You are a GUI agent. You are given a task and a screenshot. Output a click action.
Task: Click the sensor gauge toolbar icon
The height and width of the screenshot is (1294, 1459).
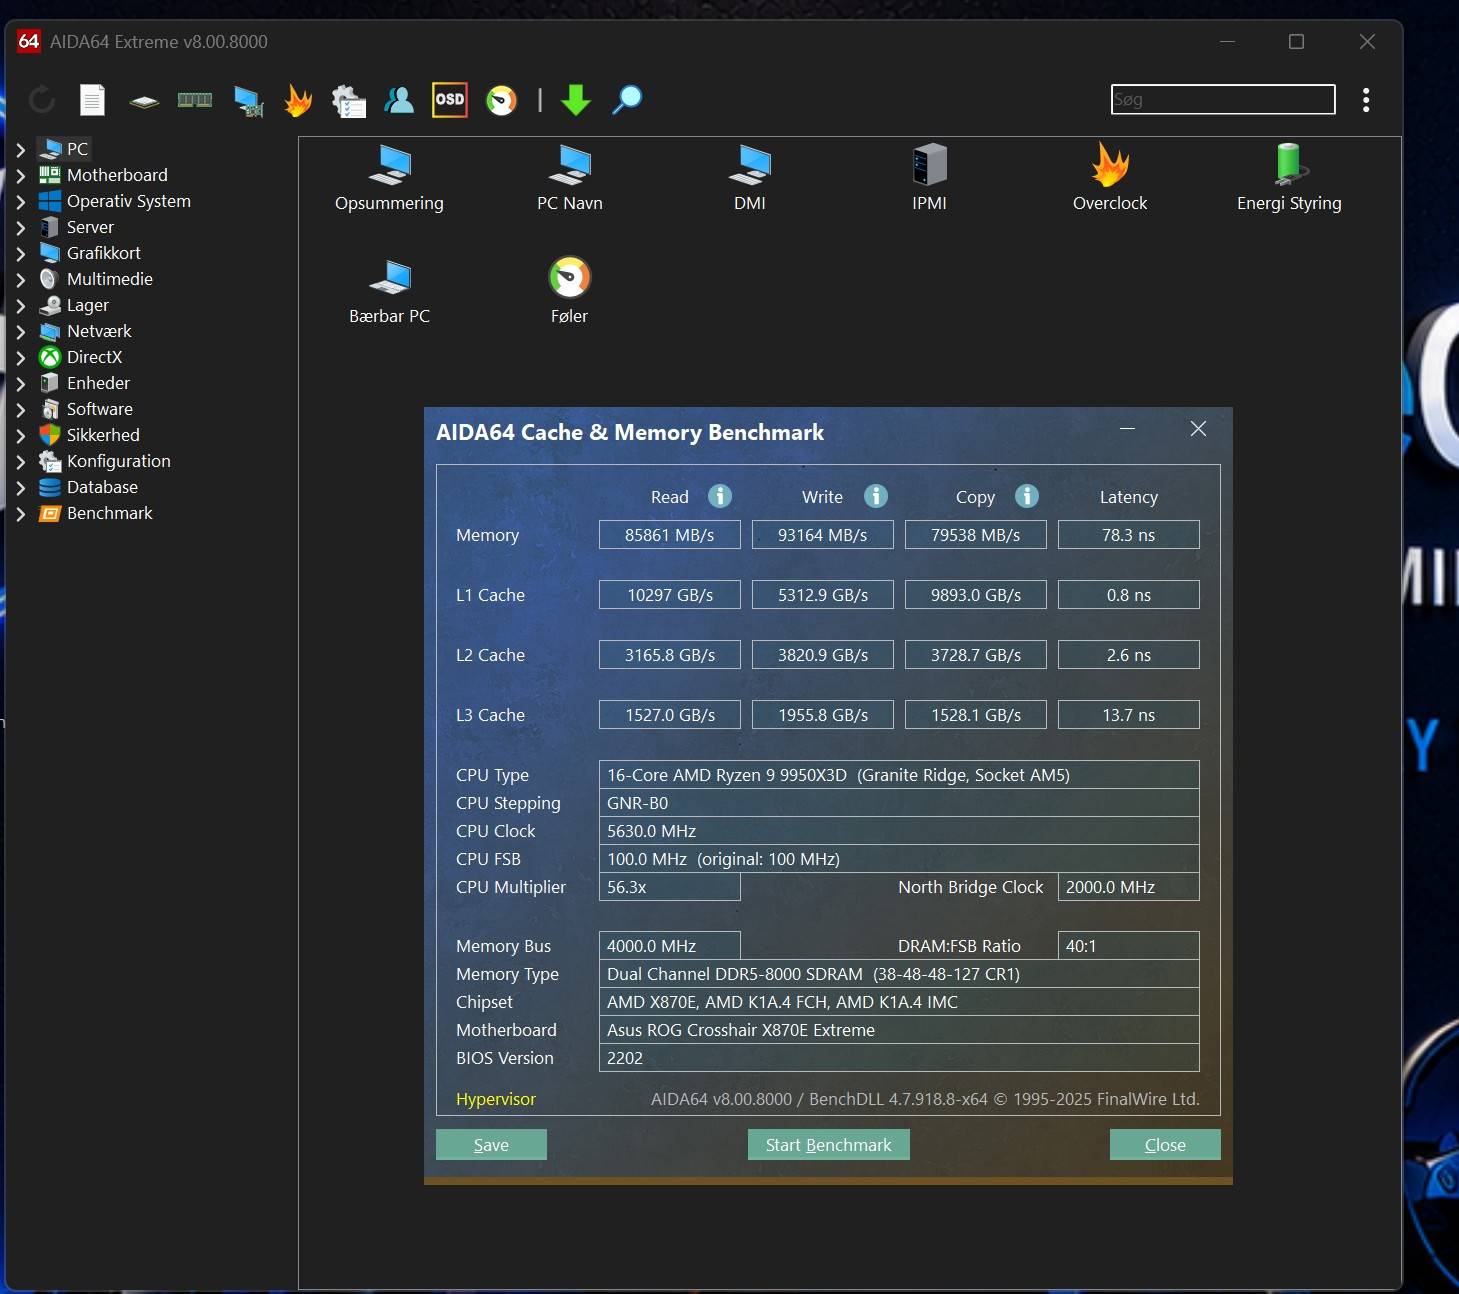(501, 100)
